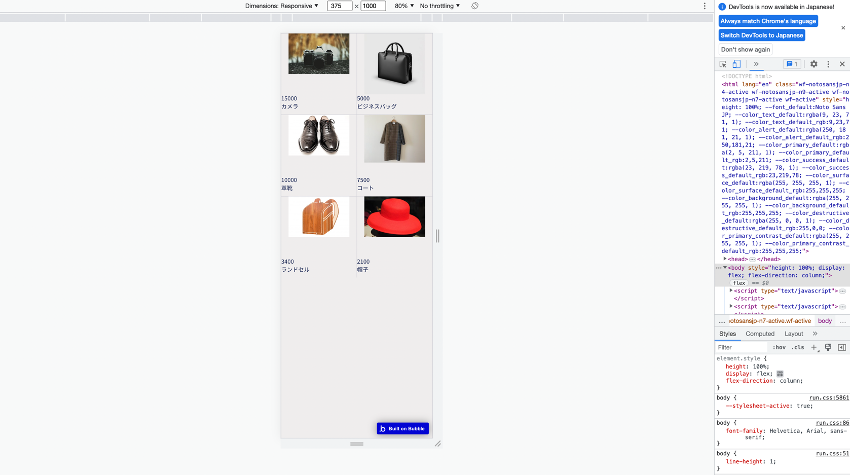Toggle the device toolbar icon
The height and width of the screenshot is (476, 850).
point(736,64)
